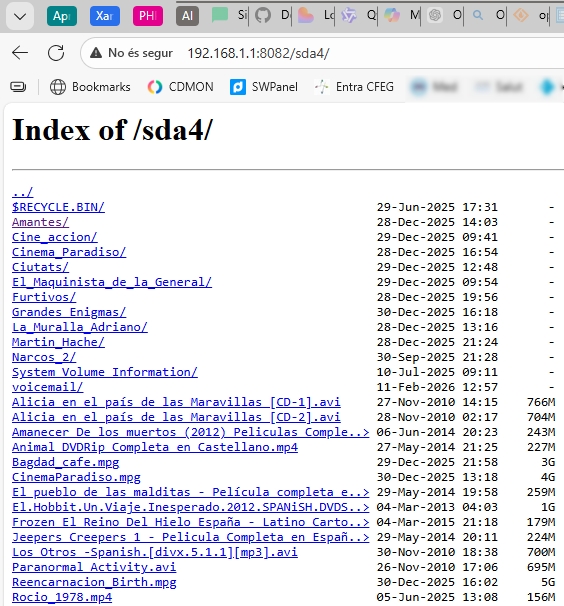Open the pinned AI tab

click(x=187, y=16)
